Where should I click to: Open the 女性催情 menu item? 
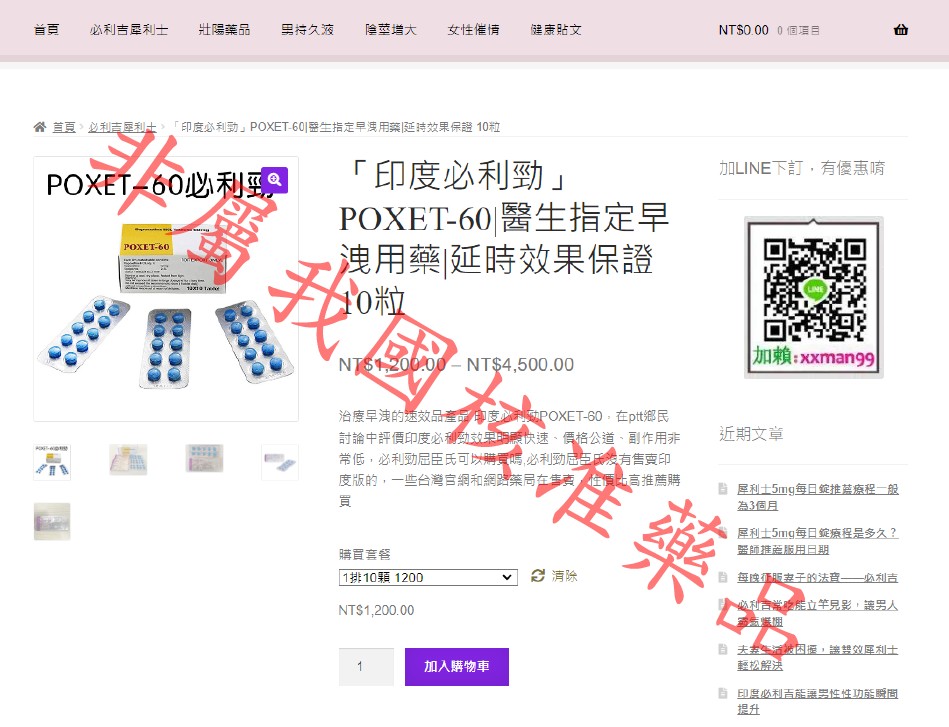click(x=474, y=30)
